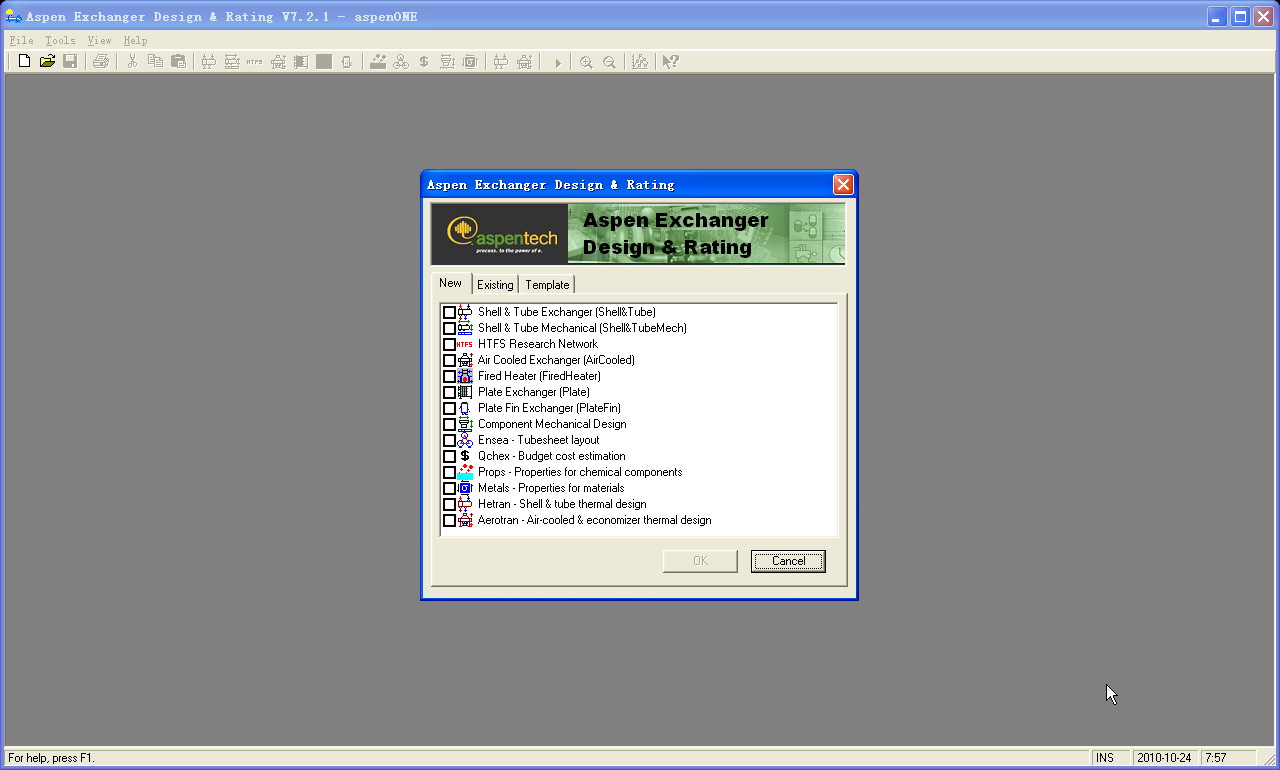Screen dimensions: 1280x770
Task: Tick the Component Mechanical Design checkbox
Action: click(x=449, y=424)
